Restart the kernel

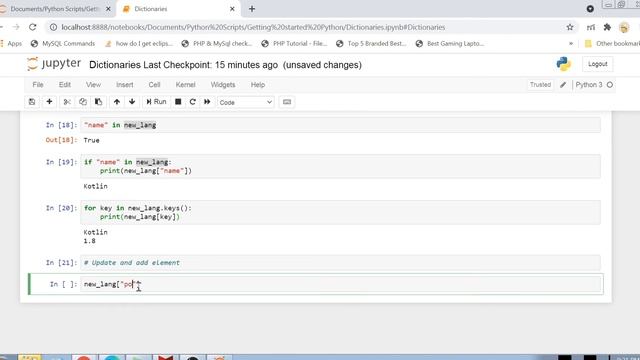tap(193, 102)
